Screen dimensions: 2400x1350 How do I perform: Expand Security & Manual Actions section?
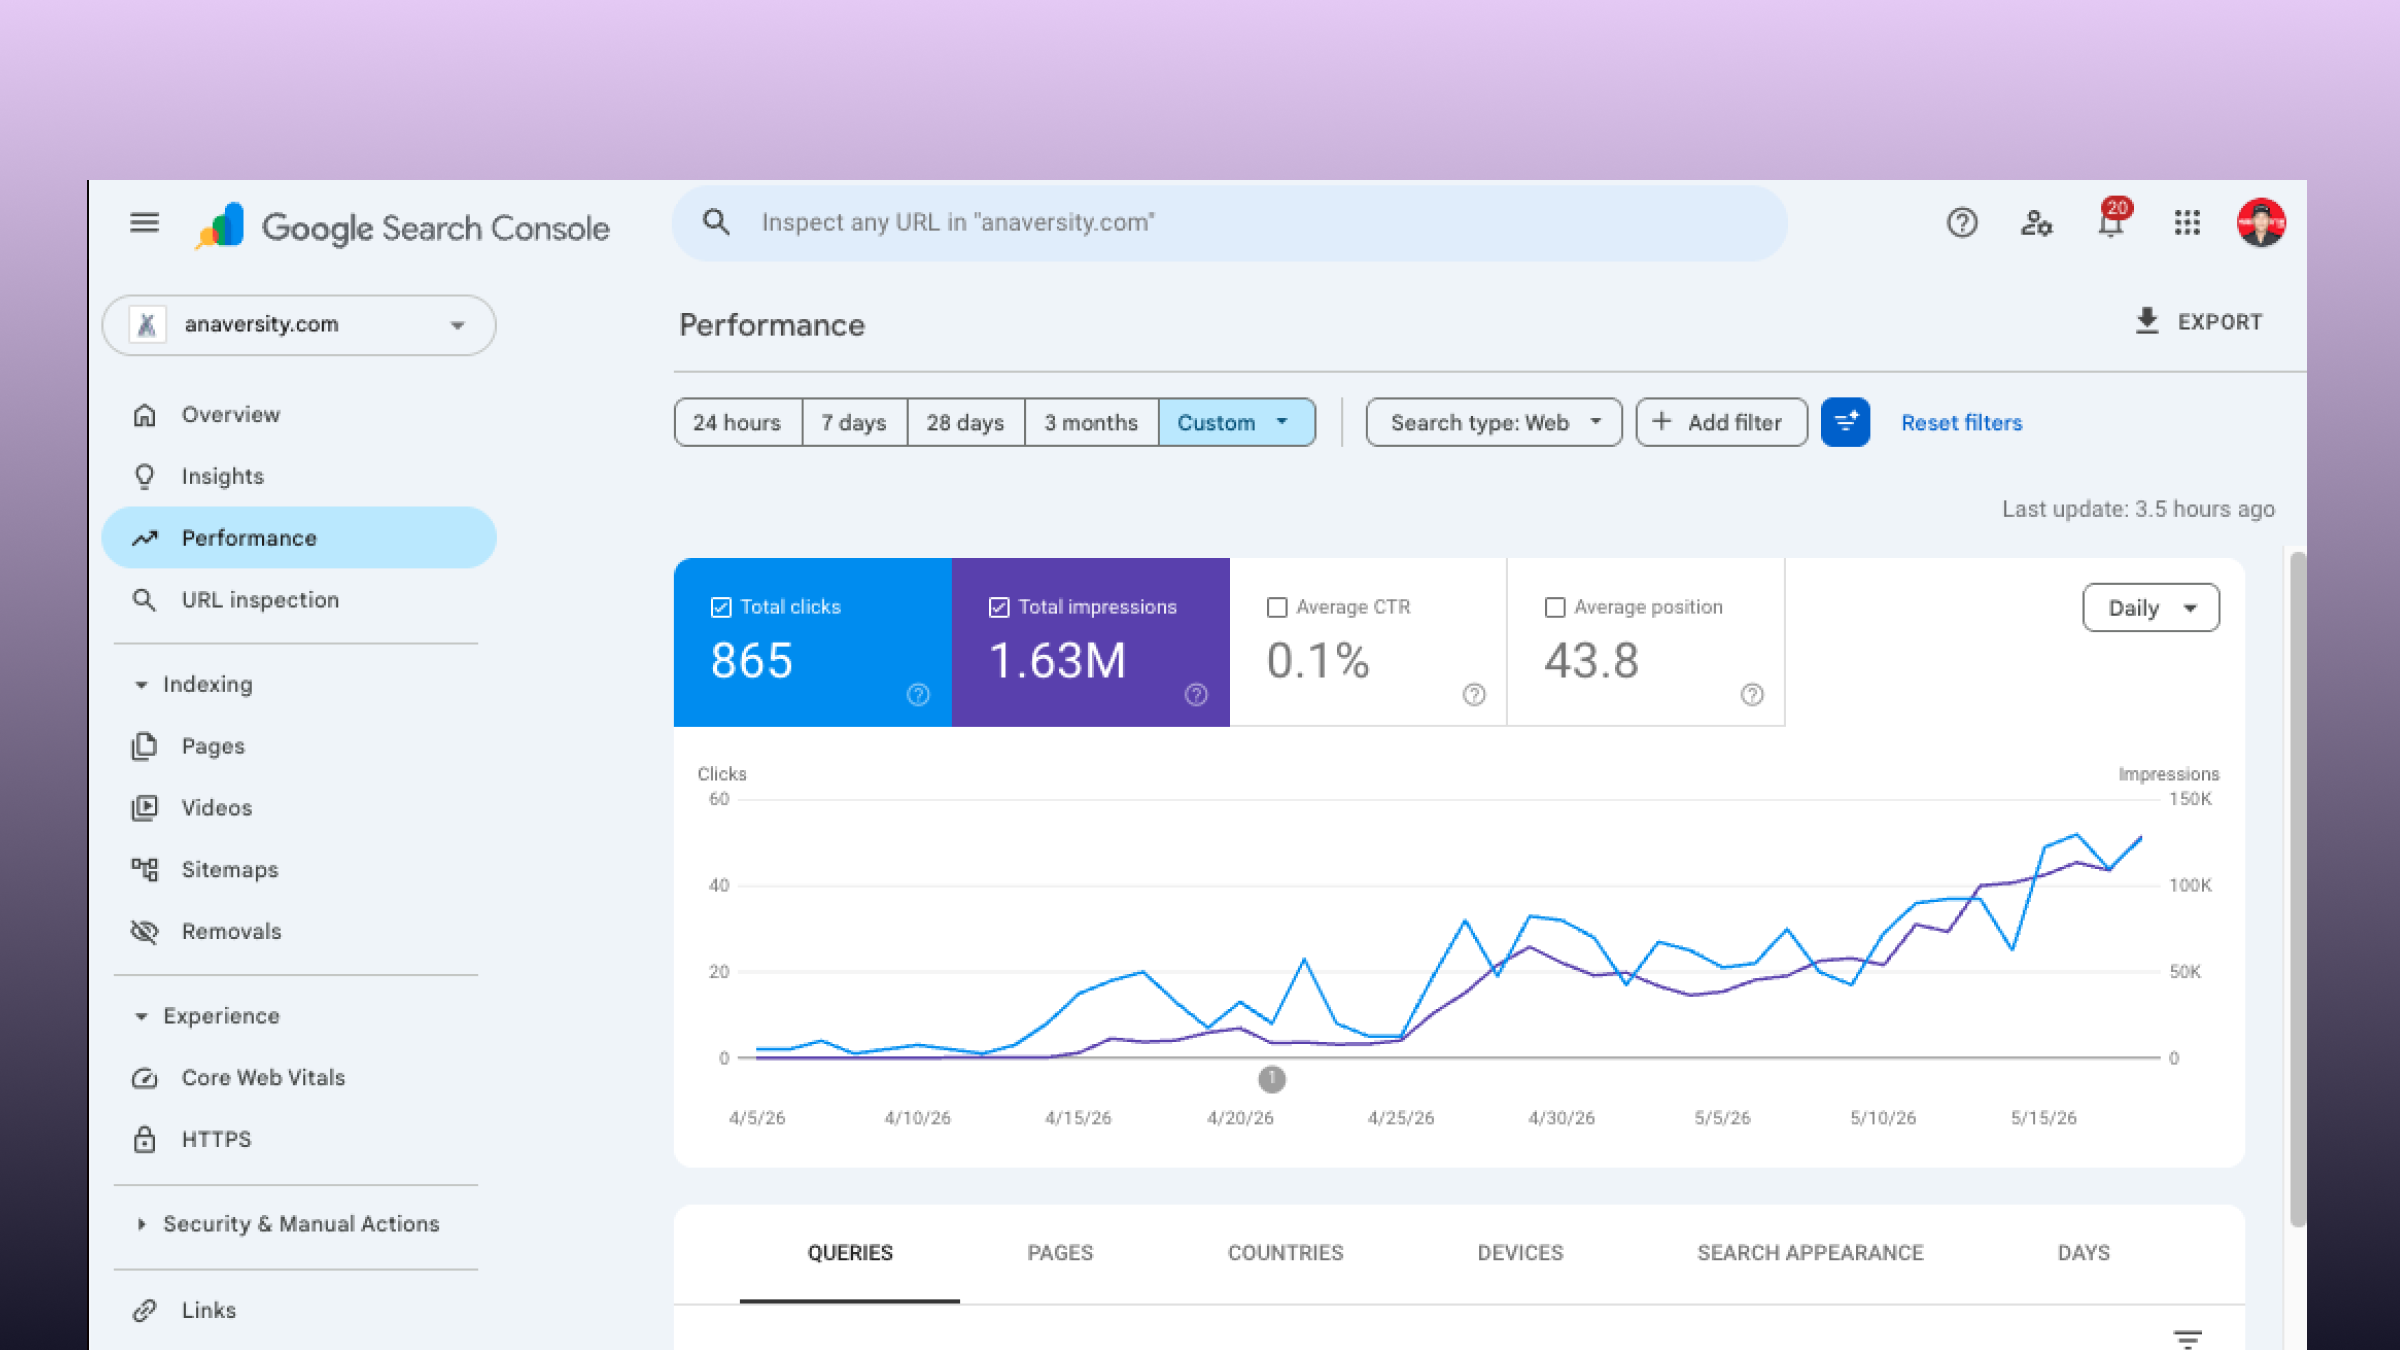287,1224
